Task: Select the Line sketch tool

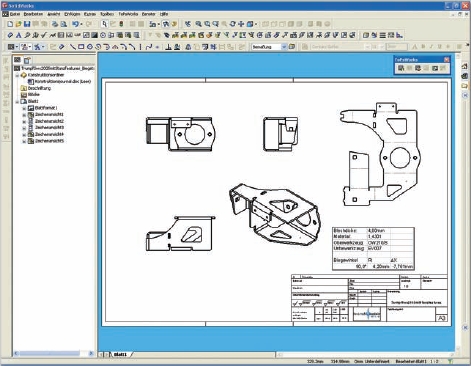Action: pyautogui.click(x=73, y=47)
